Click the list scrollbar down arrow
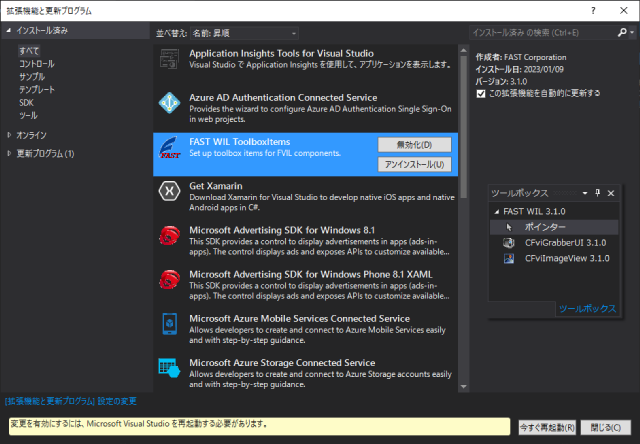This screenshot has width=640, height=444. [463, 386]
